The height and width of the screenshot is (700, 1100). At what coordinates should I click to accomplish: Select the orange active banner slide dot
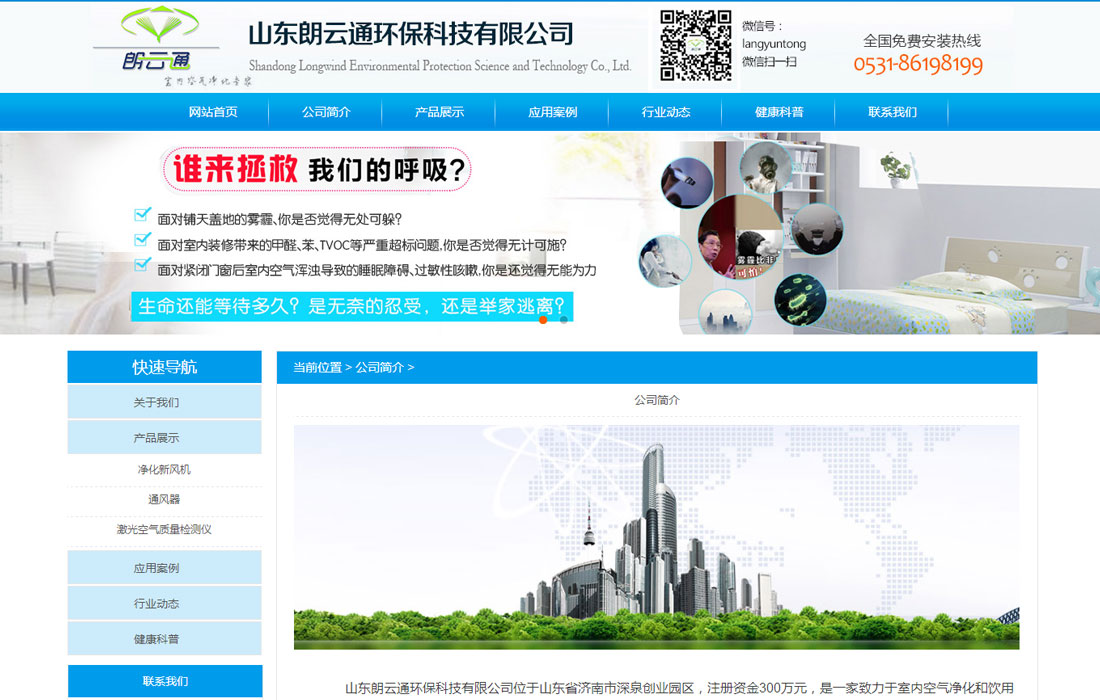pyautogui.click(x=543, y=320)
